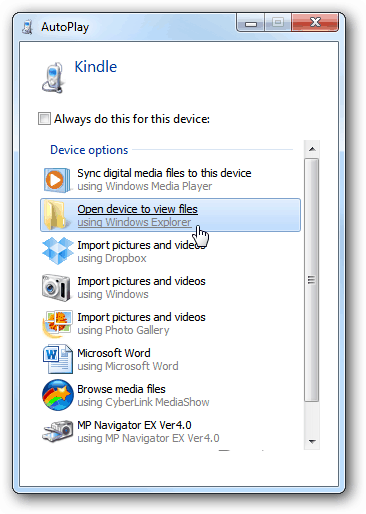The image size is (366, 514).
Task: Click the camera icon for Windows import
Action: point(56,288)
